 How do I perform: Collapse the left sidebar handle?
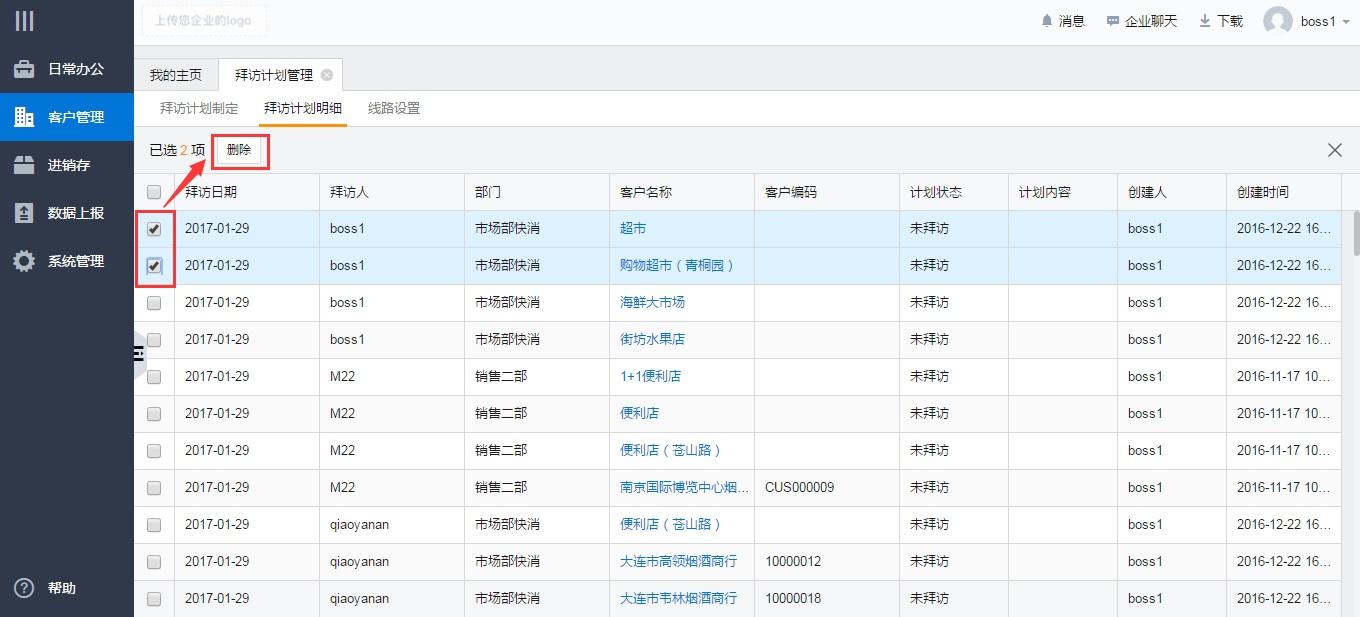pyautogui.click(x=139, y=354)
